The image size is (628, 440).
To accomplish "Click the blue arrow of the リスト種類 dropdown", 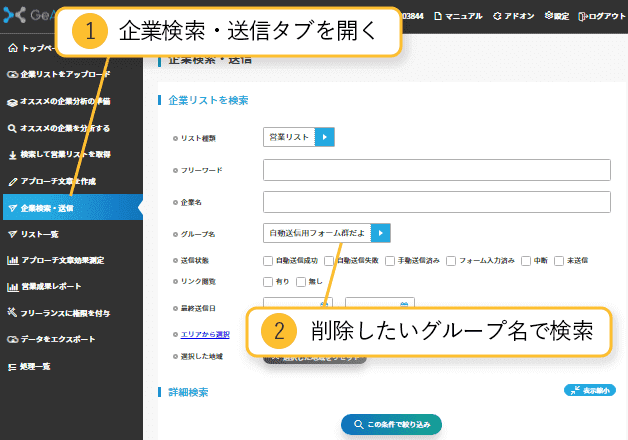I will pos(325,137).
